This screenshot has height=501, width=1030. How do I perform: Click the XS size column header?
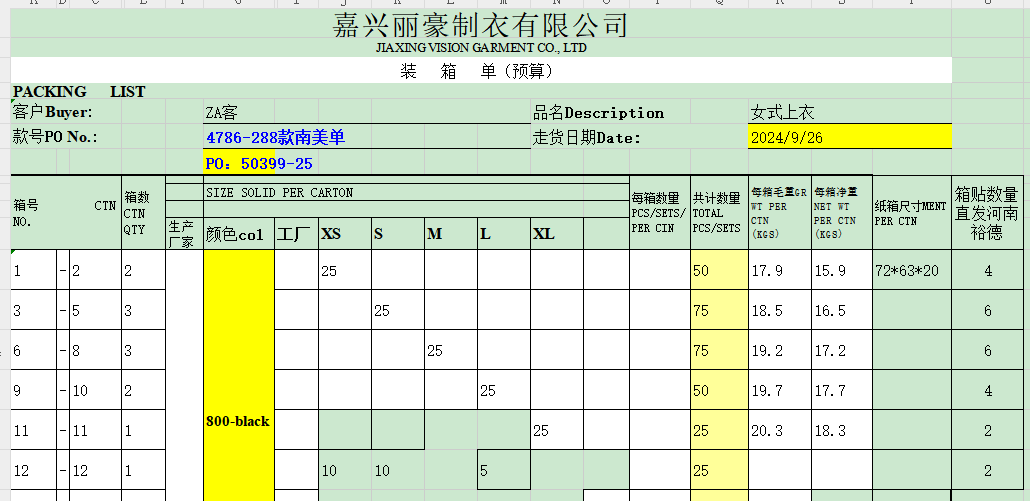331,235
